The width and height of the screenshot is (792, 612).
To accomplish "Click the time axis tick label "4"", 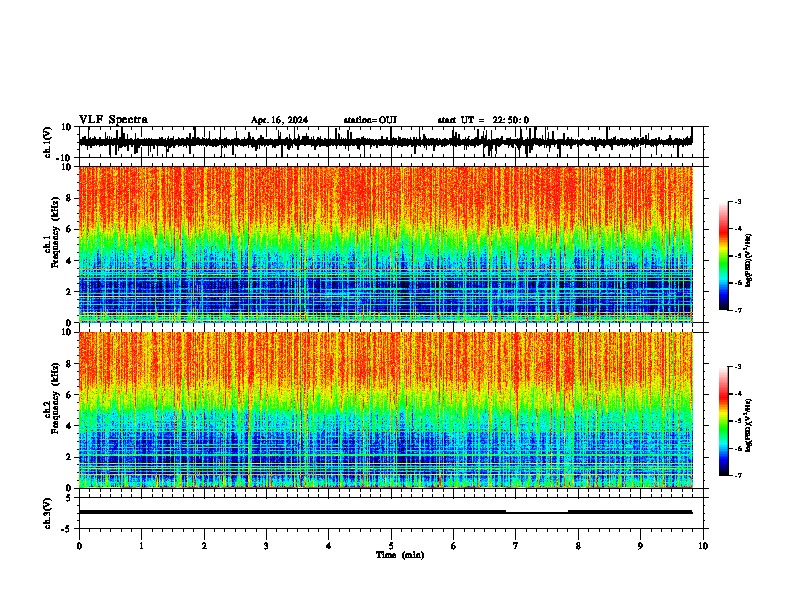I will (329, 546).
